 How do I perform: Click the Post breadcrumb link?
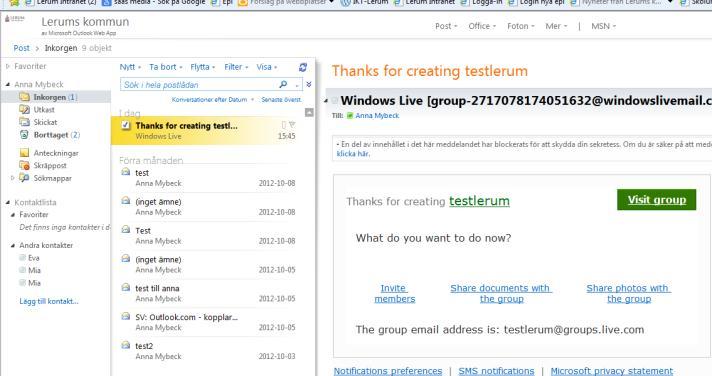click(21, 48)
